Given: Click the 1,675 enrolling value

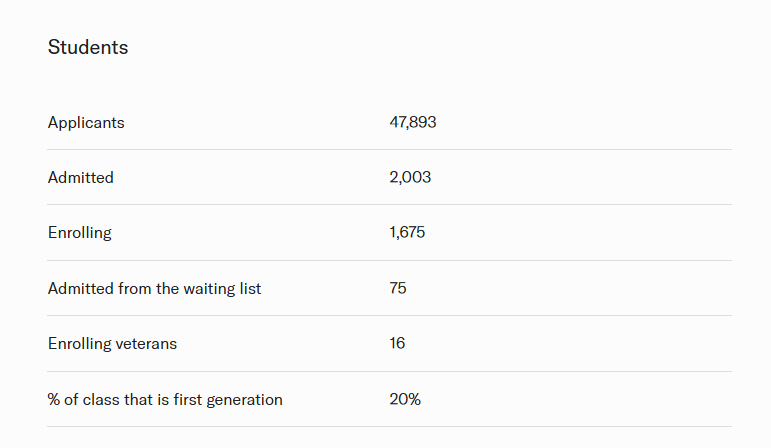Looking at the screenshot, I should [x=408, y=233].
